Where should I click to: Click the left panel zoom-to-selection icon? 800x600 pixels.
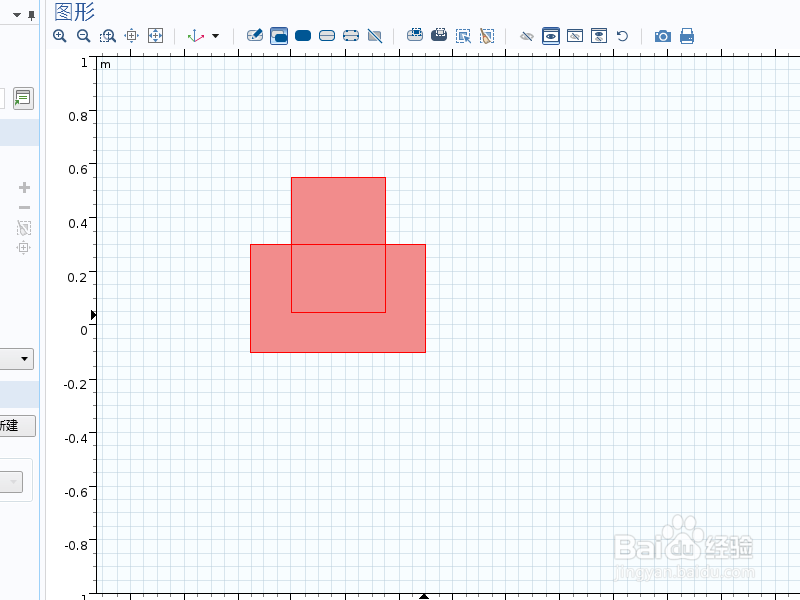pyautogui.click(x=23, y=247)
